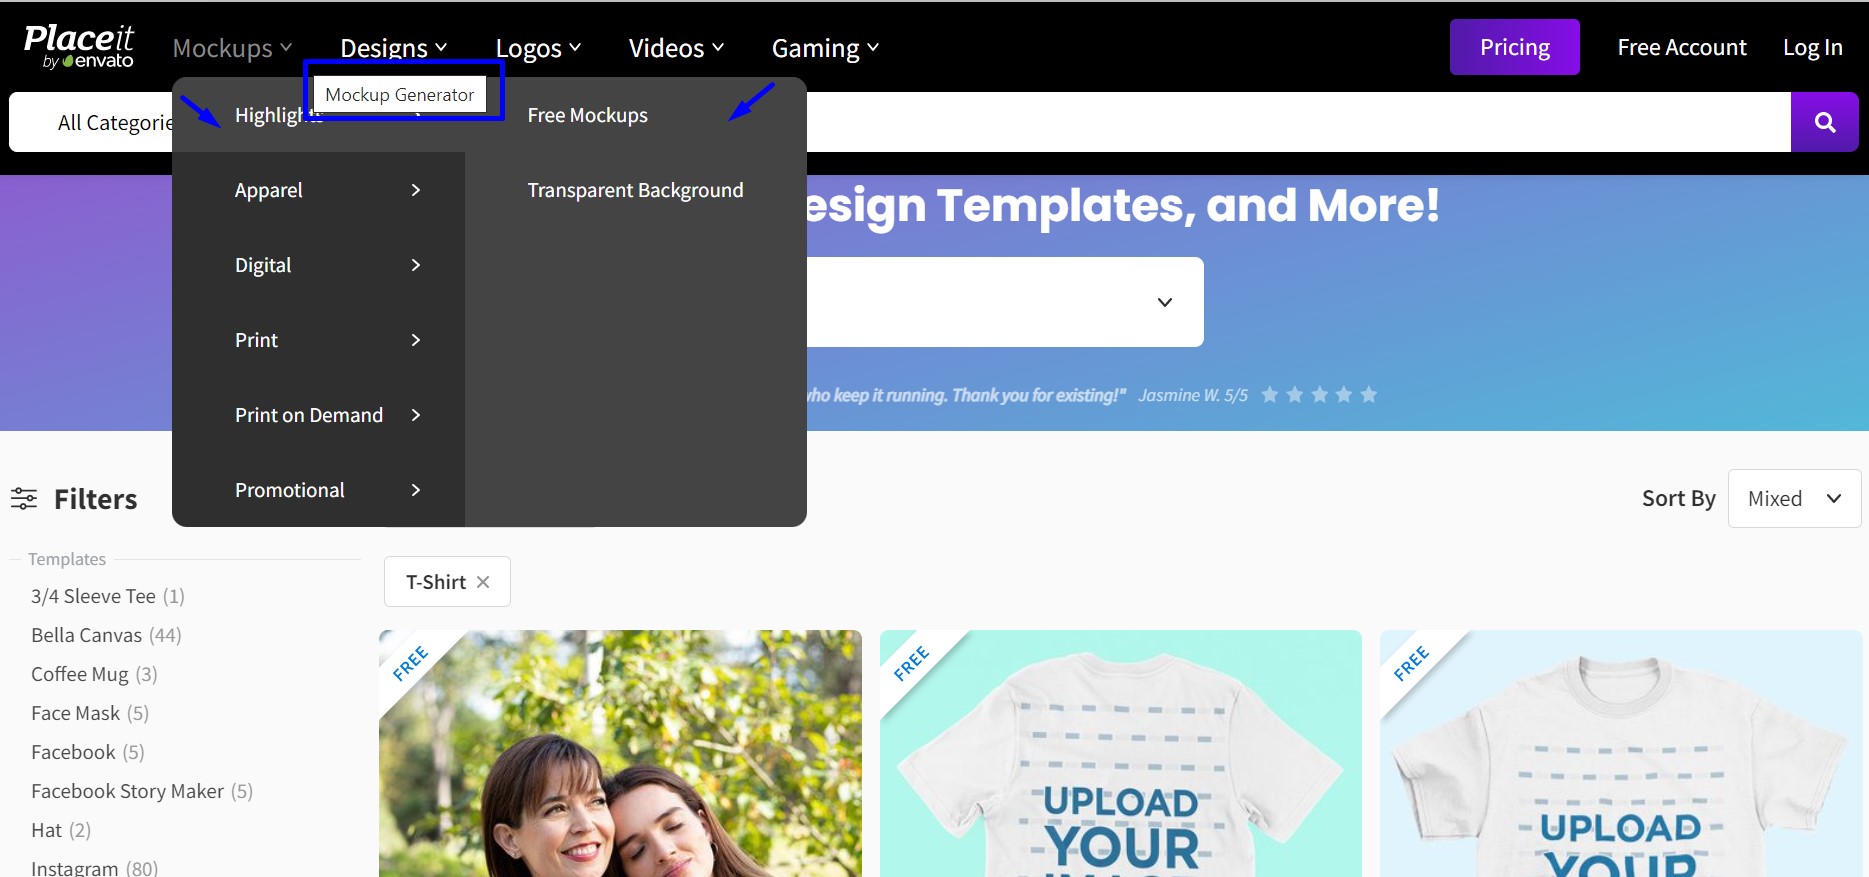Open the Gaming navigation menu
The image size is (1869, 877).
click(x=825, y=48)
